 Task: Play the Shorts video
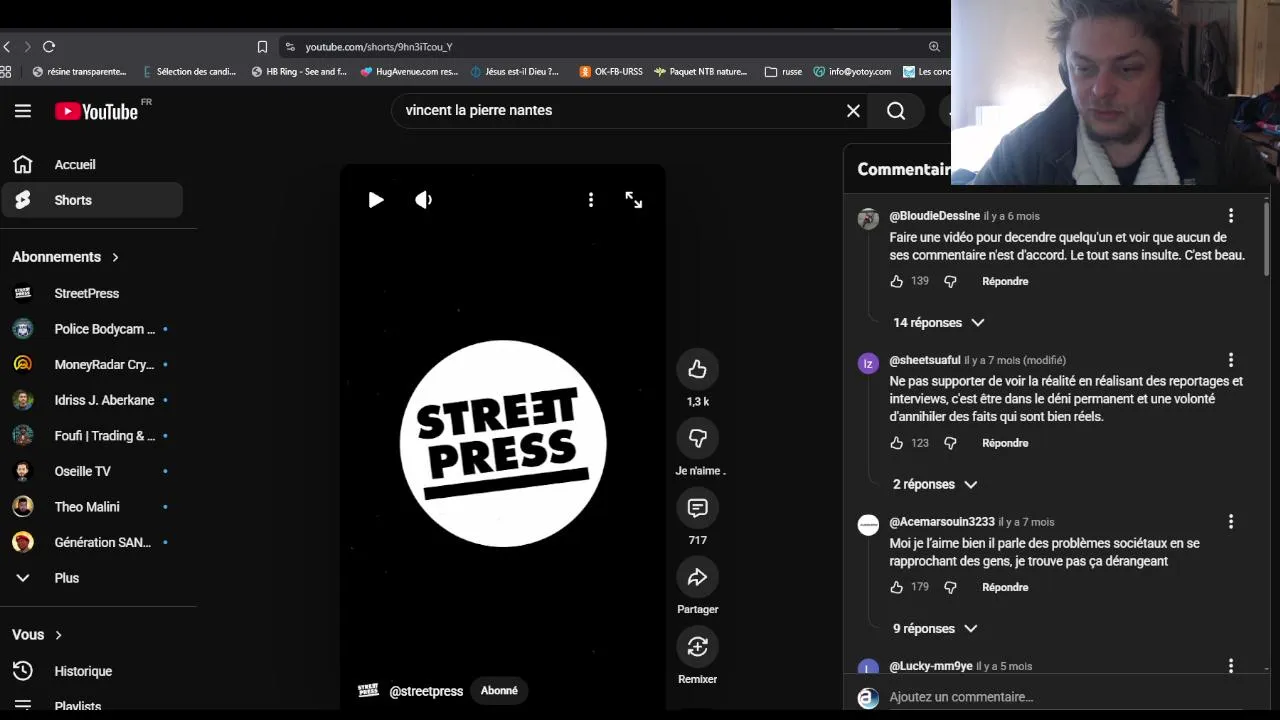tap(376, 200)
